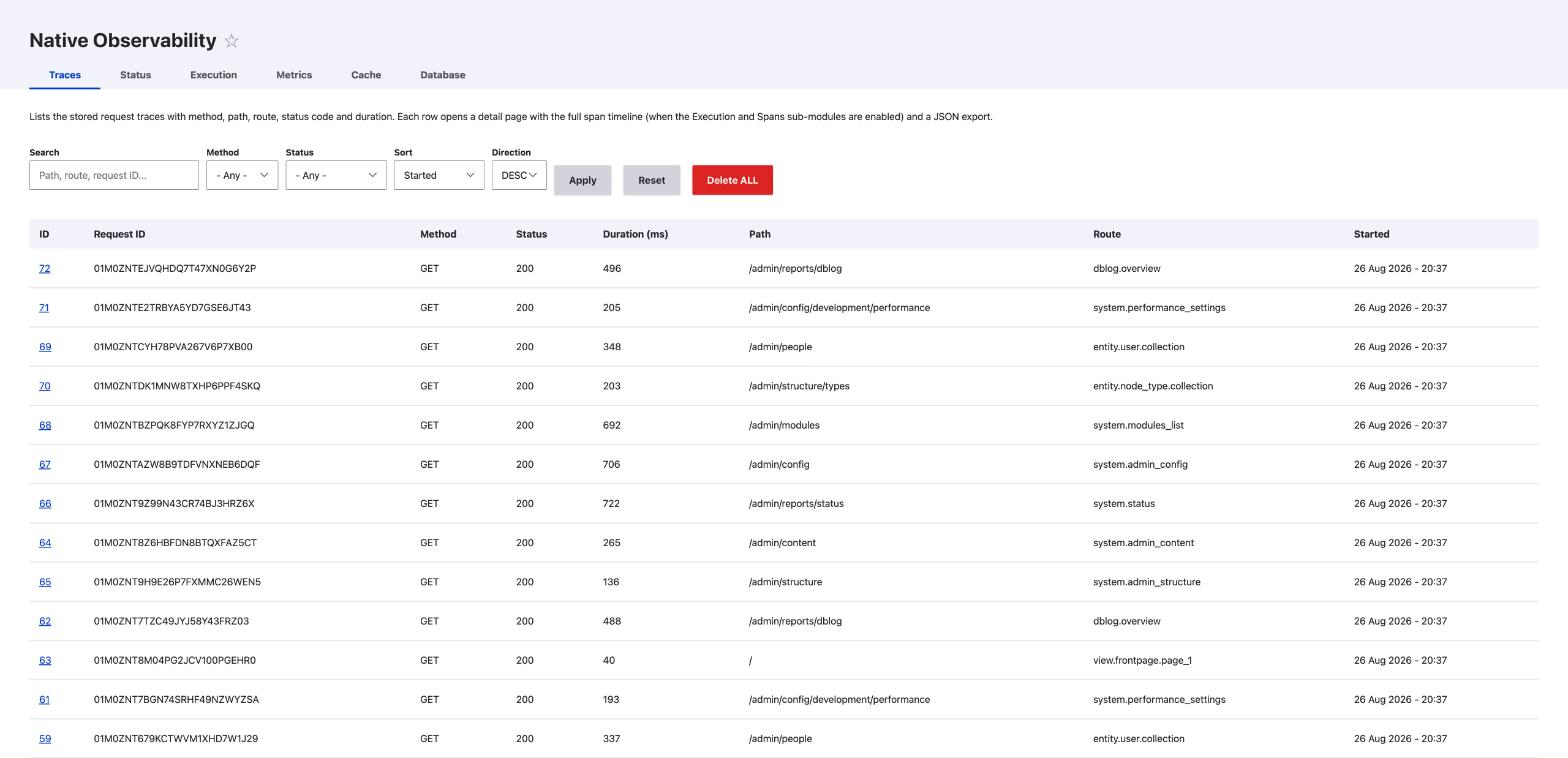Click the Status column header in table
This screenshot has height=758, width=1568.
pyautogui.click(x=531, y=234)
